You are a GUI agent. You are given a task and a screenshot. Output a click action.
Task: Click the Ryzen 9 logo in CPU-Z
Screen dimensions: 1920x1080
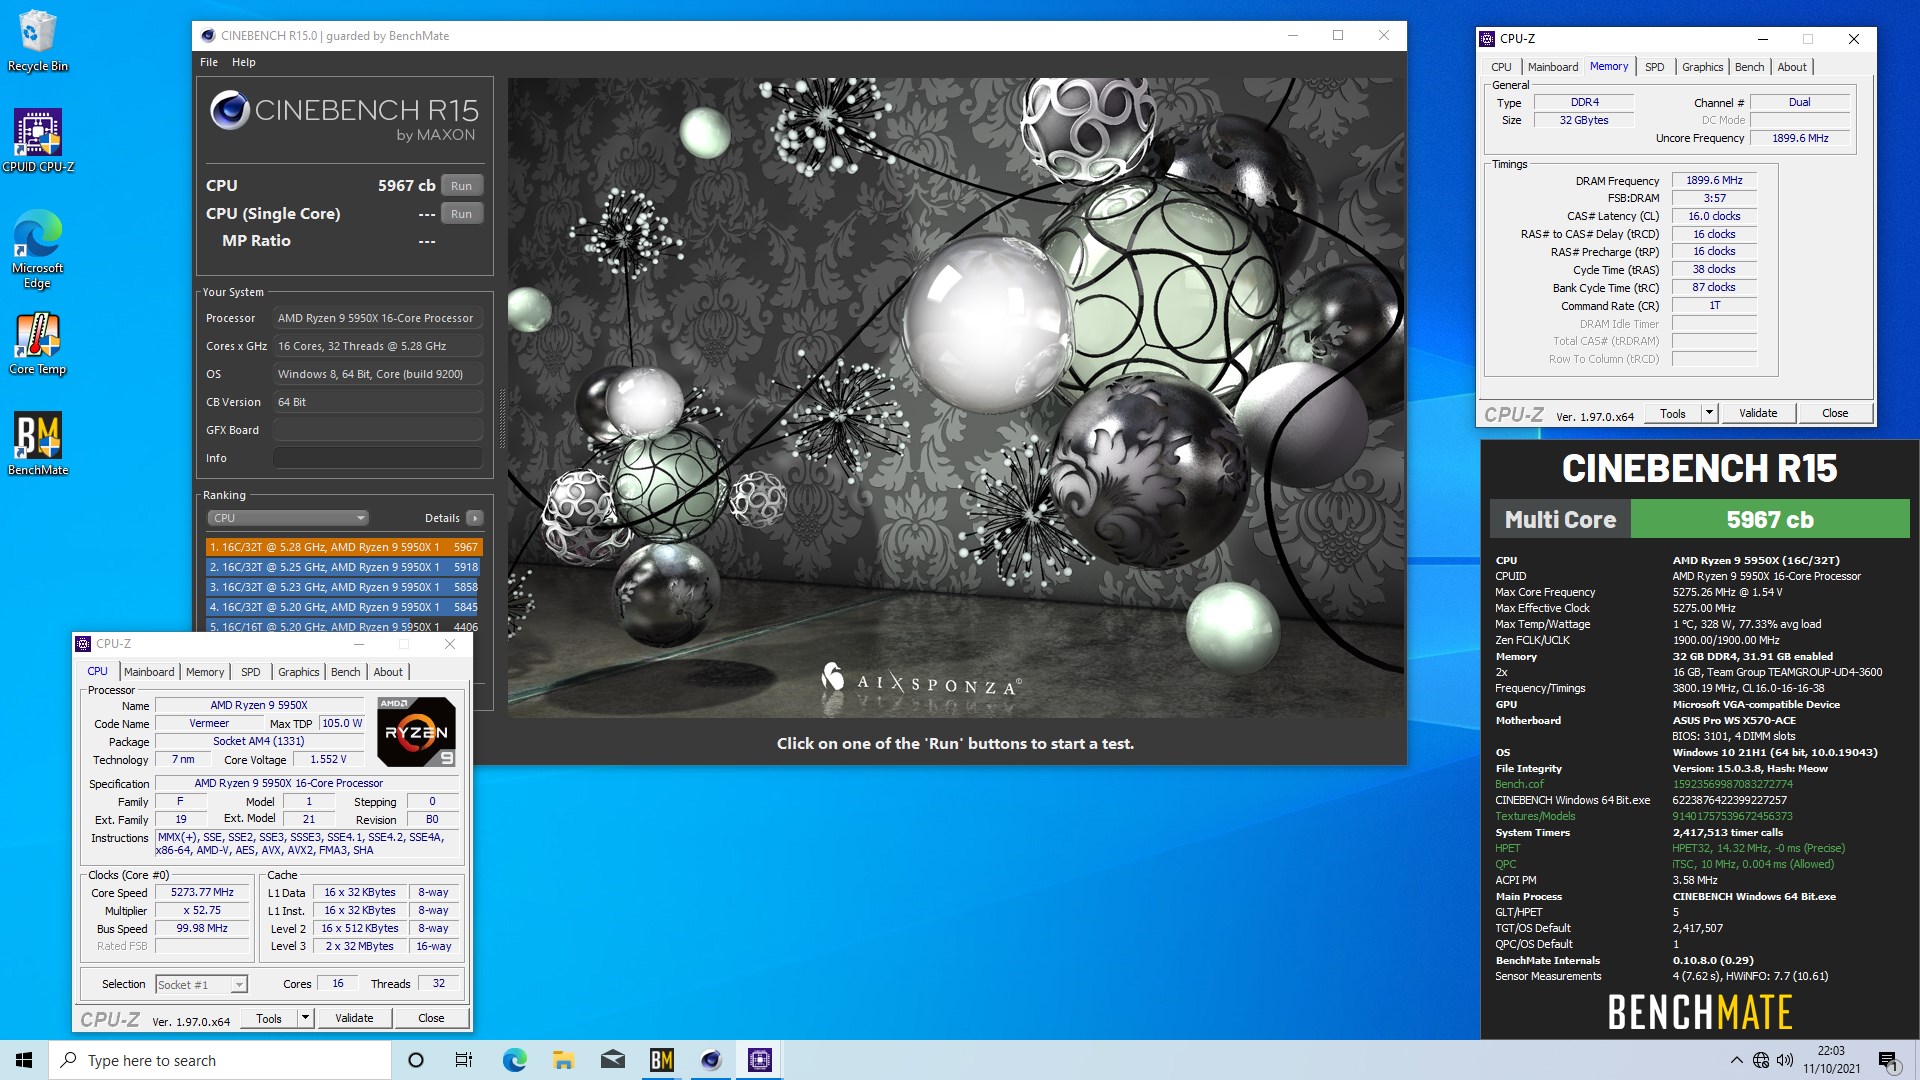417,732
